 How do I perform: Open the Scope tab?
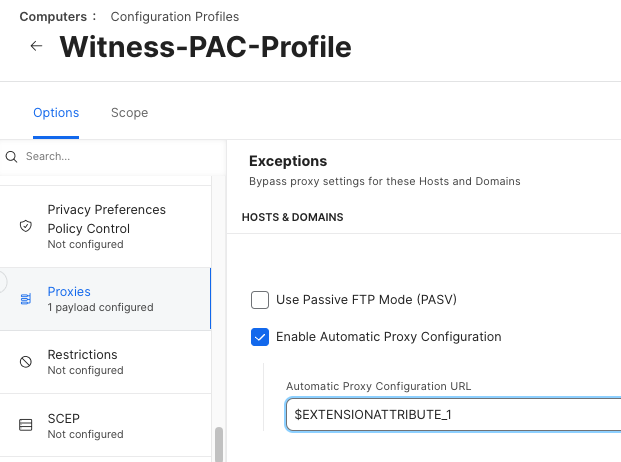click(129, 113)
